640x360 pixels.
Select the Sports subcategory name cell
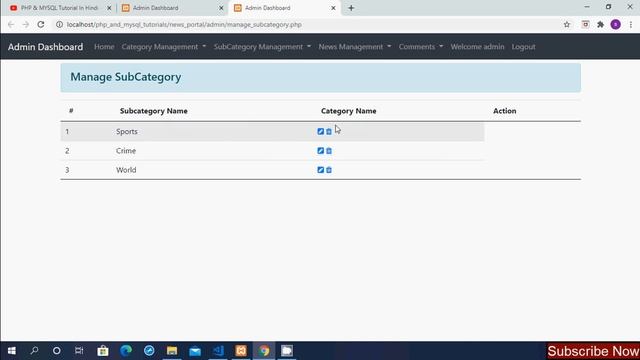(127, 131)
